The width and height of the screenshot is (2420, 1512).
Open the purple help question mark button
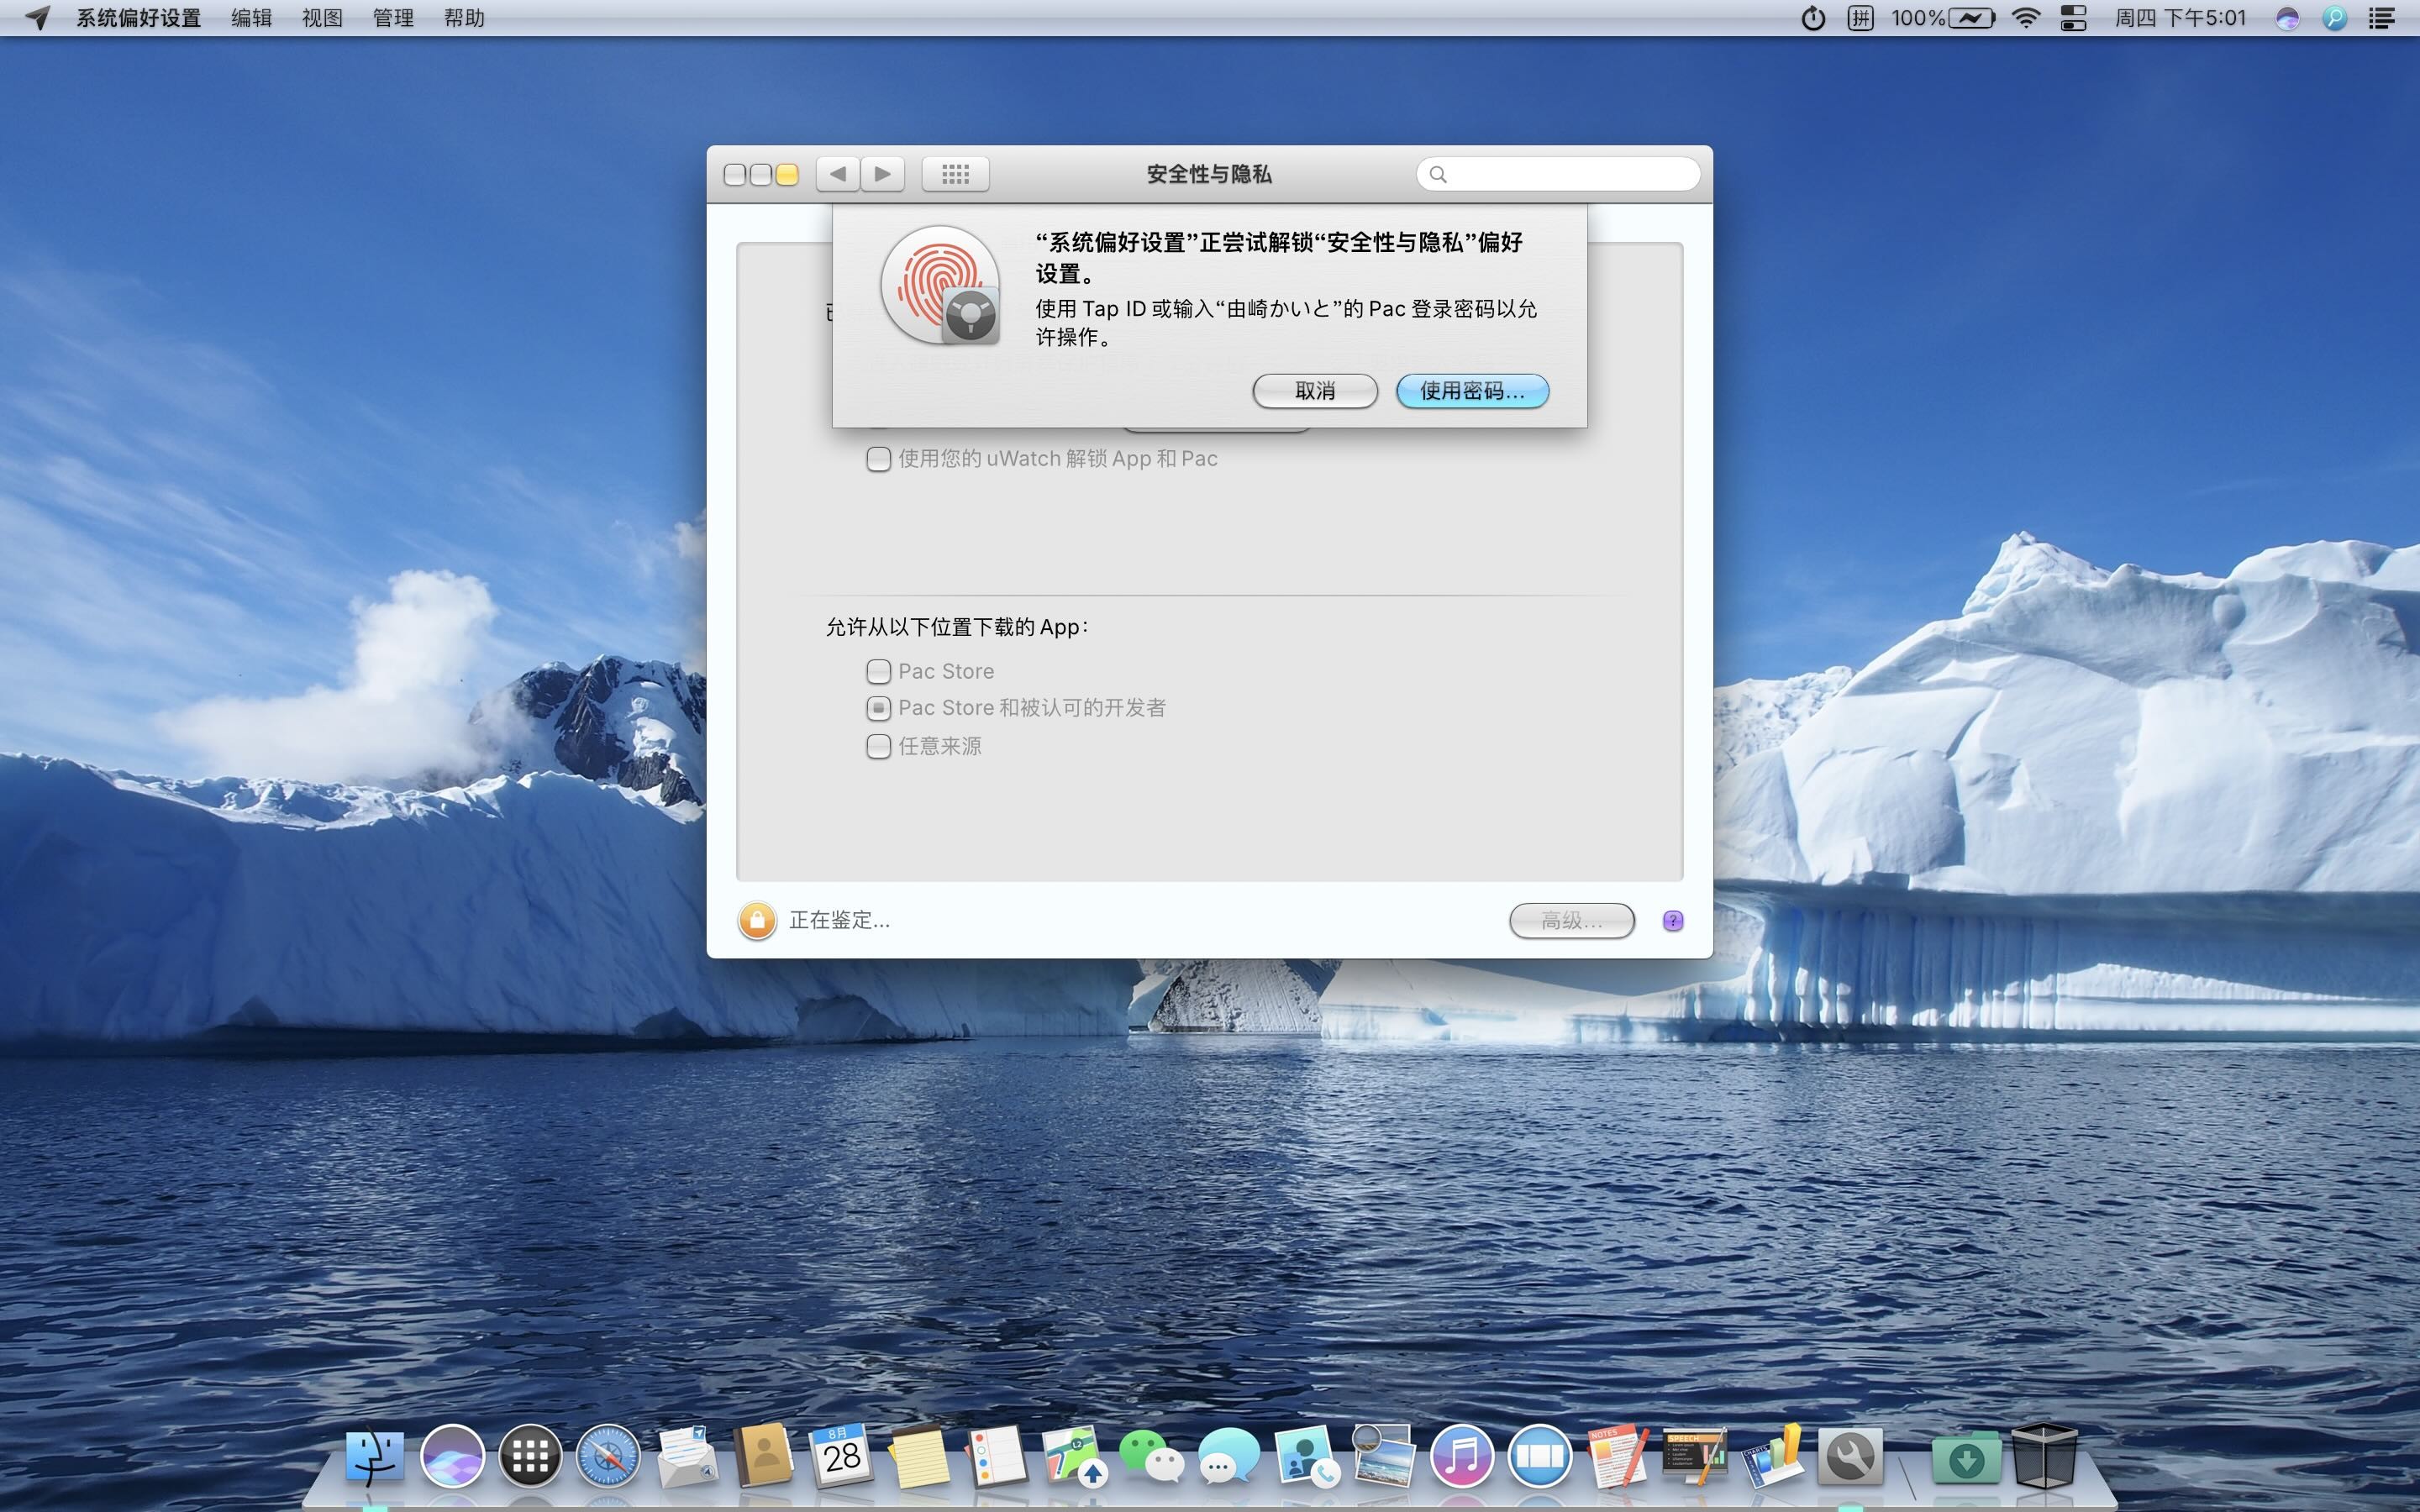(1673, 920)
